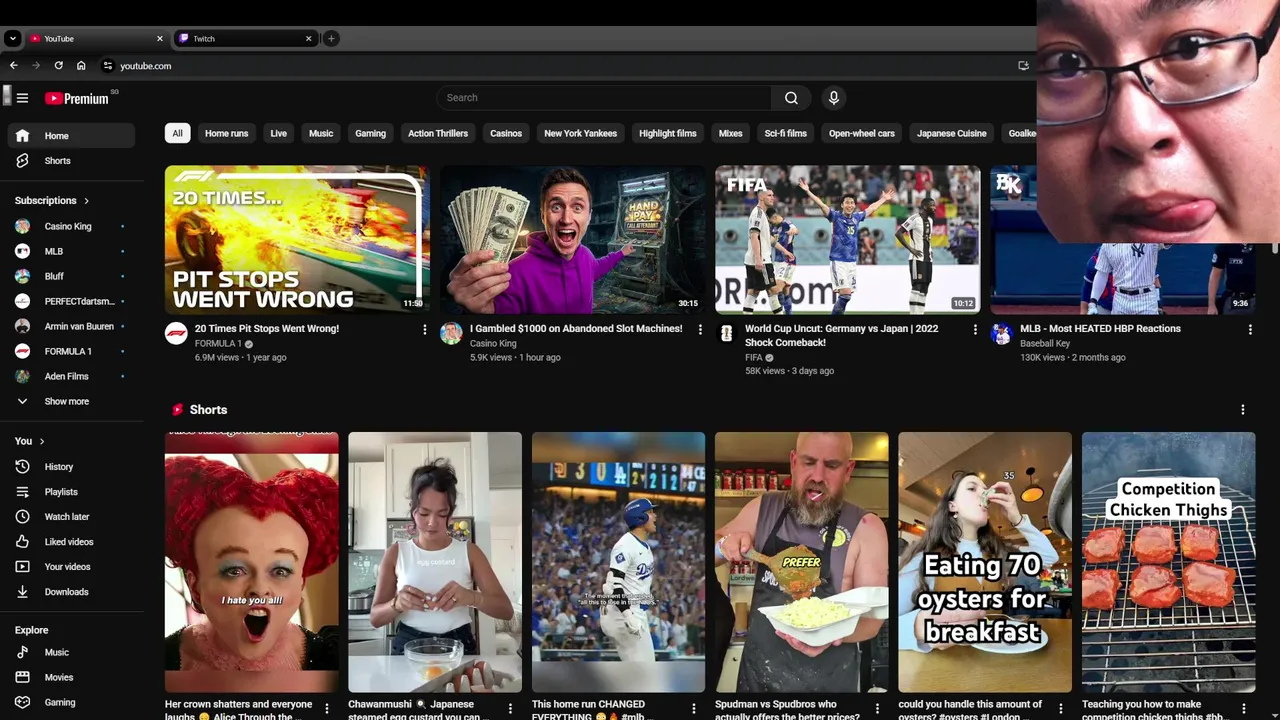
Task: Select the All filter chip
Action: pyautogui.click(x=177, y=133)
